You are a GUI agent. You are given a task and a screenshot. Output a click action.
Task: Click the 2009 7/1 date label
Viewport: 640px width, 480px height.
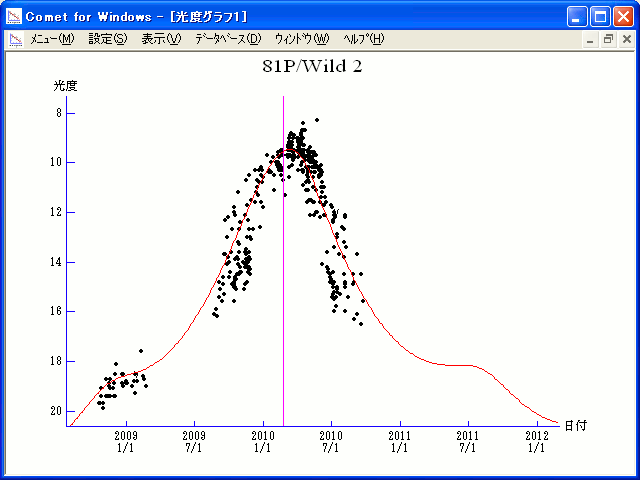tap(194, 442)
